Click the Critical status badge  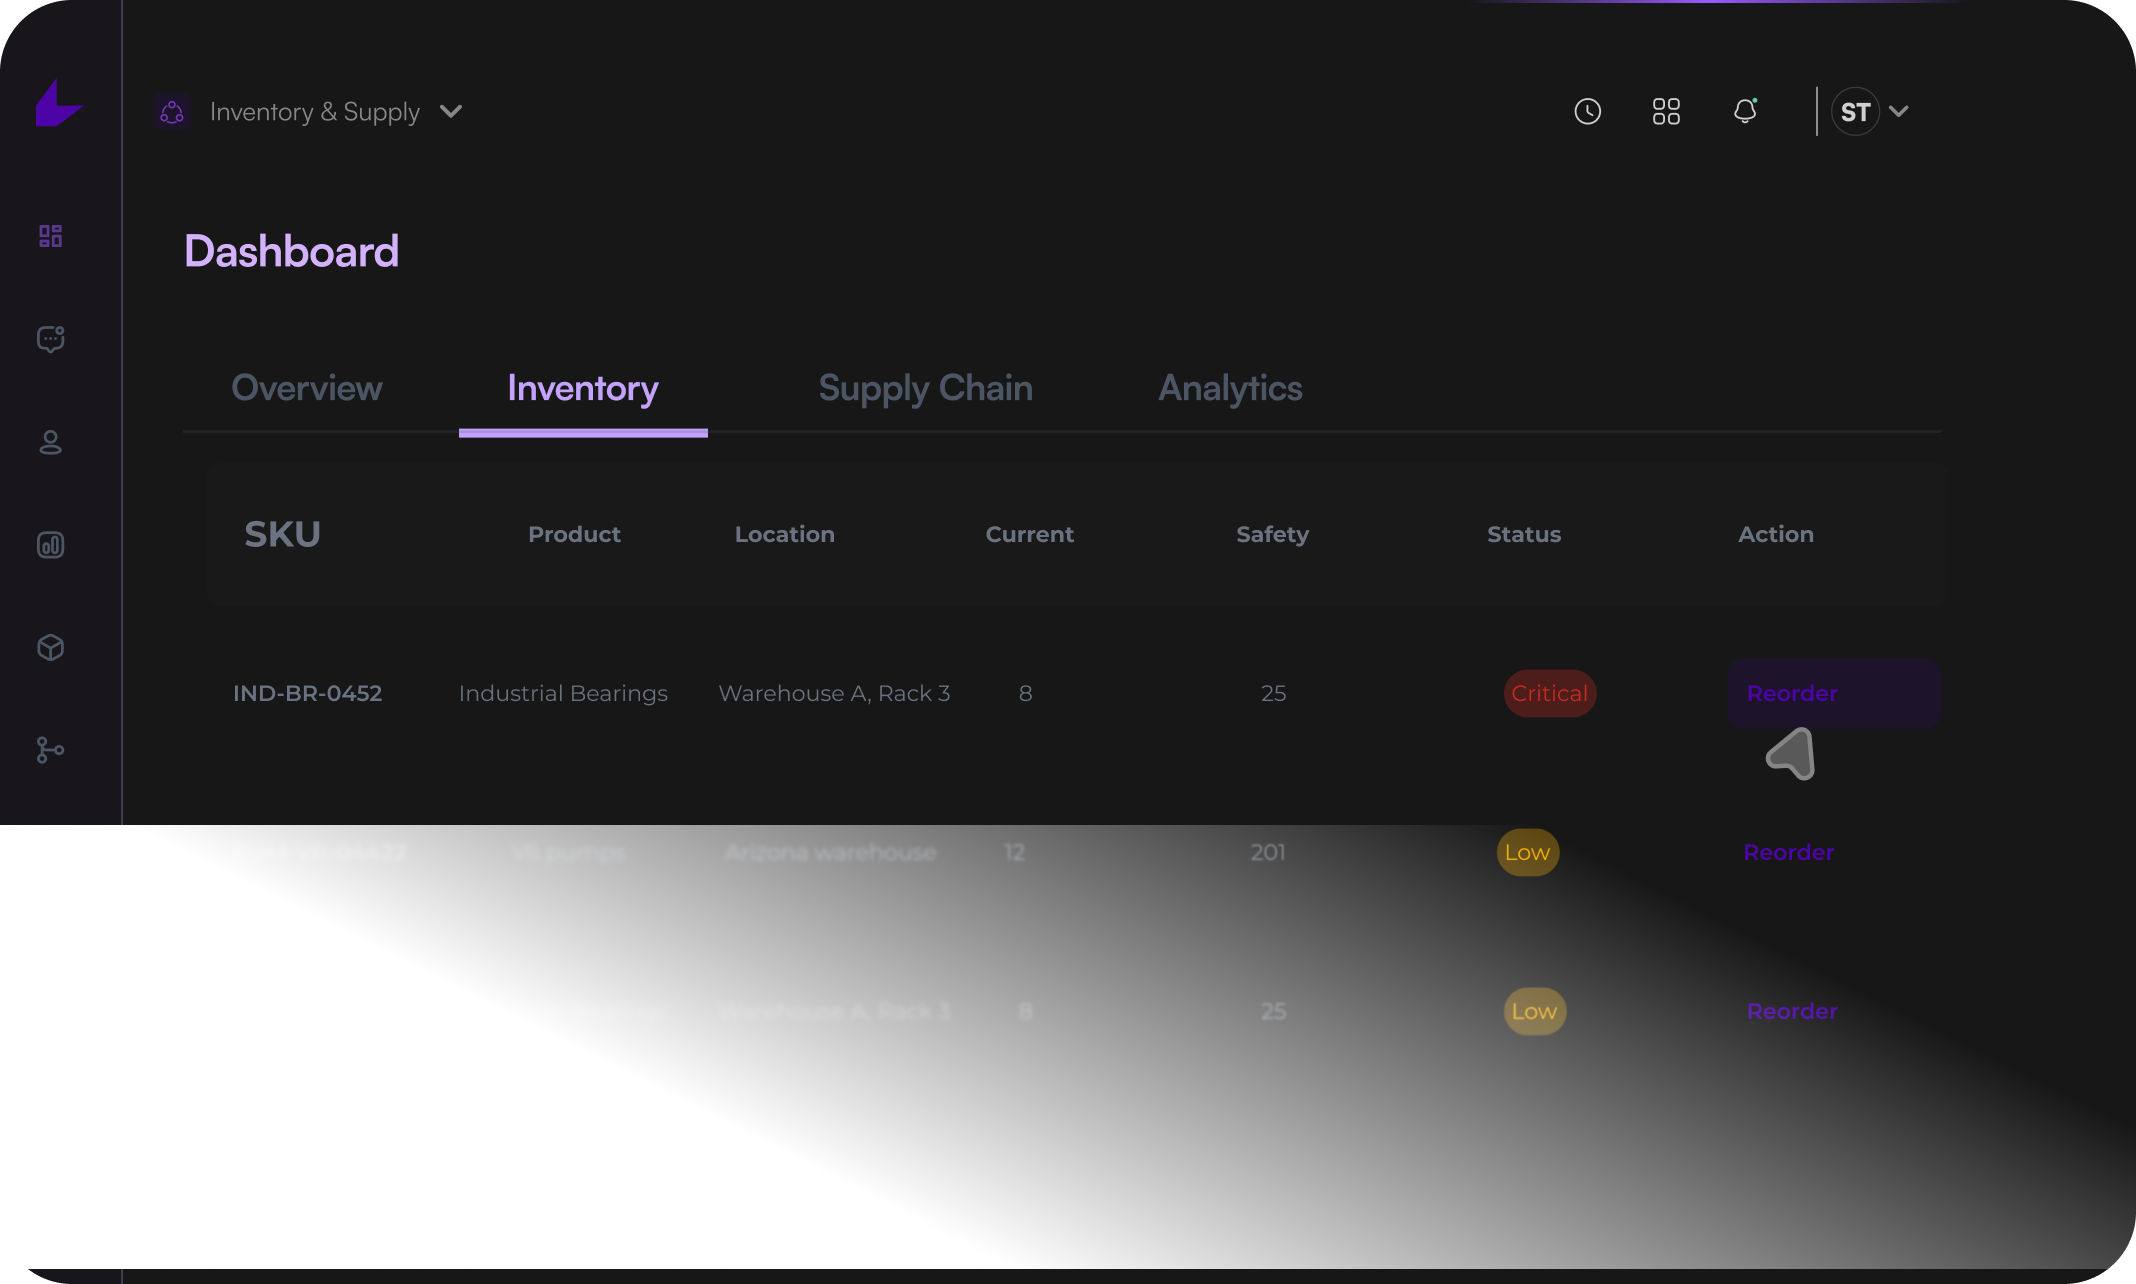click(1550, 693)
